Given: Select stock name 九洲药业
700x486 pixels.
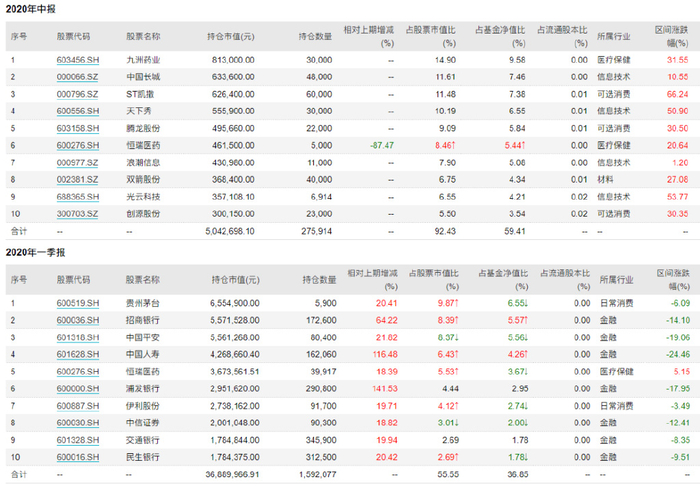Looking at the screenshot, I should click(143, 60).
